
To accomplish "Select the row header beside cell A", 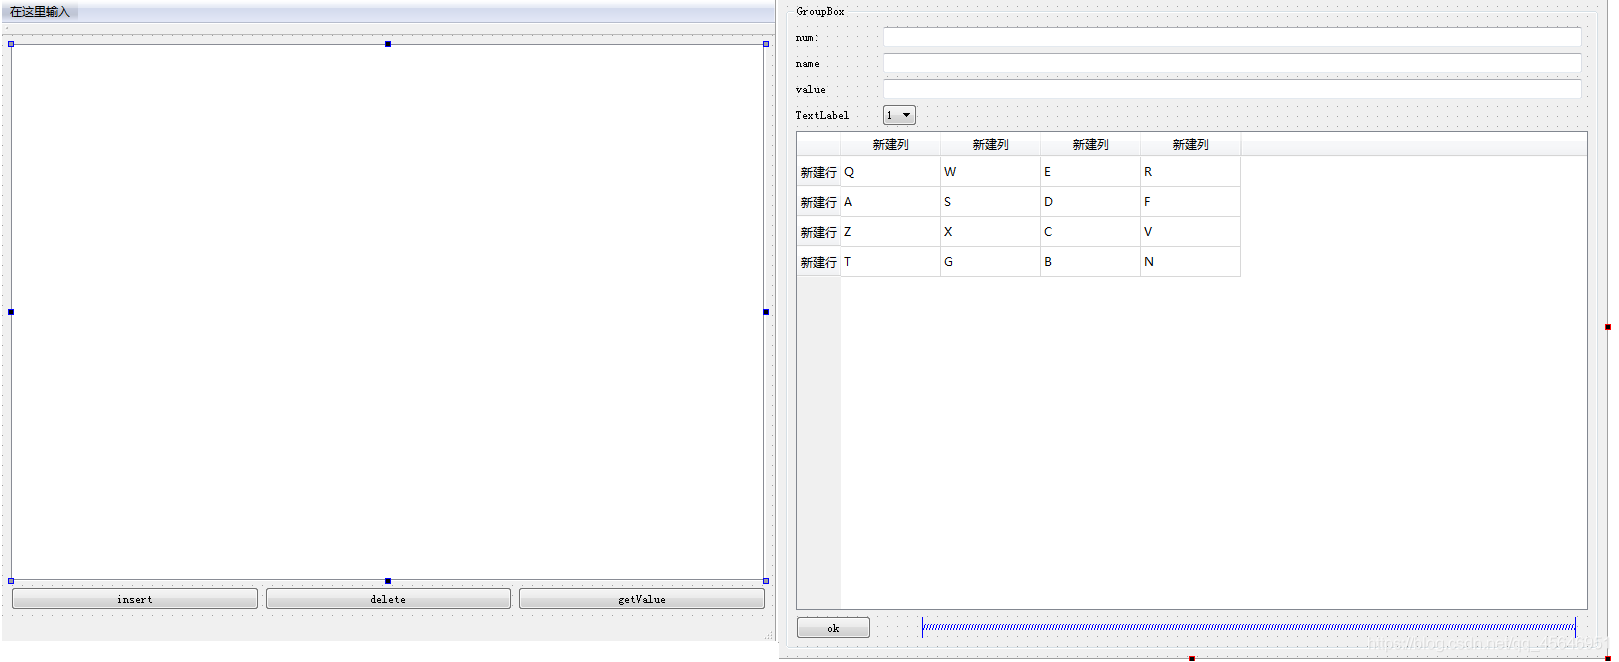I will coord(818,202).
